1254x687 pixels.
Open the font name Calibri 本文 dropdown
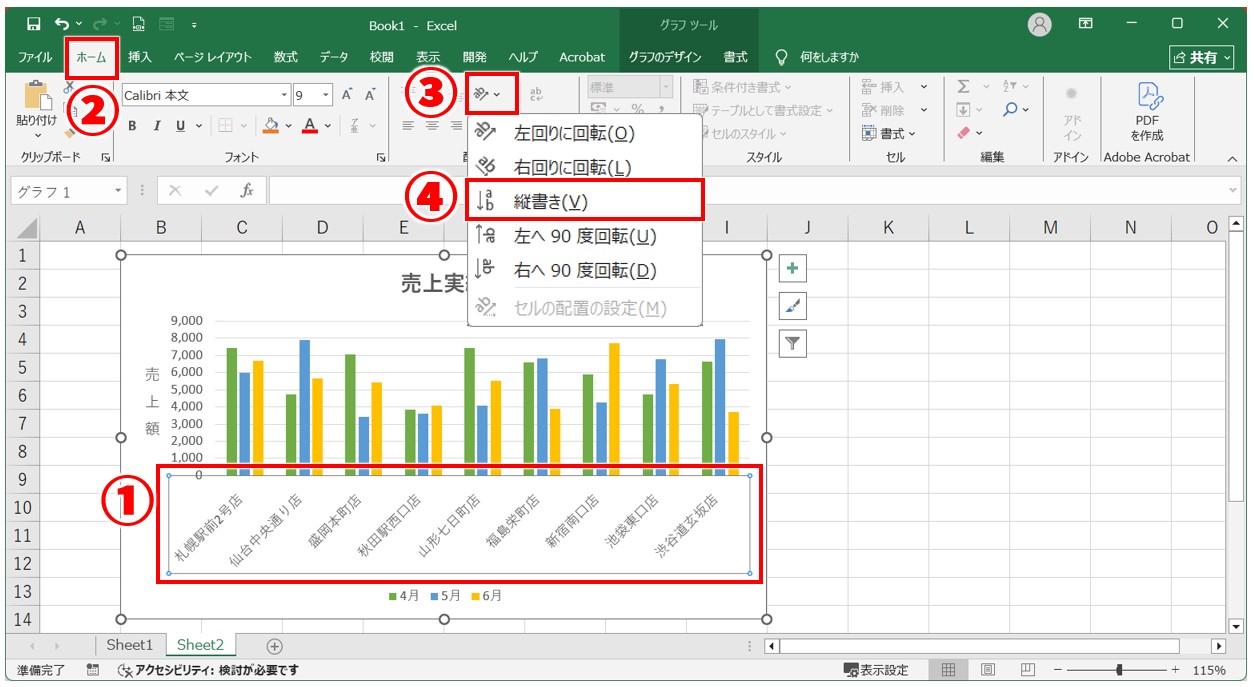285,95
